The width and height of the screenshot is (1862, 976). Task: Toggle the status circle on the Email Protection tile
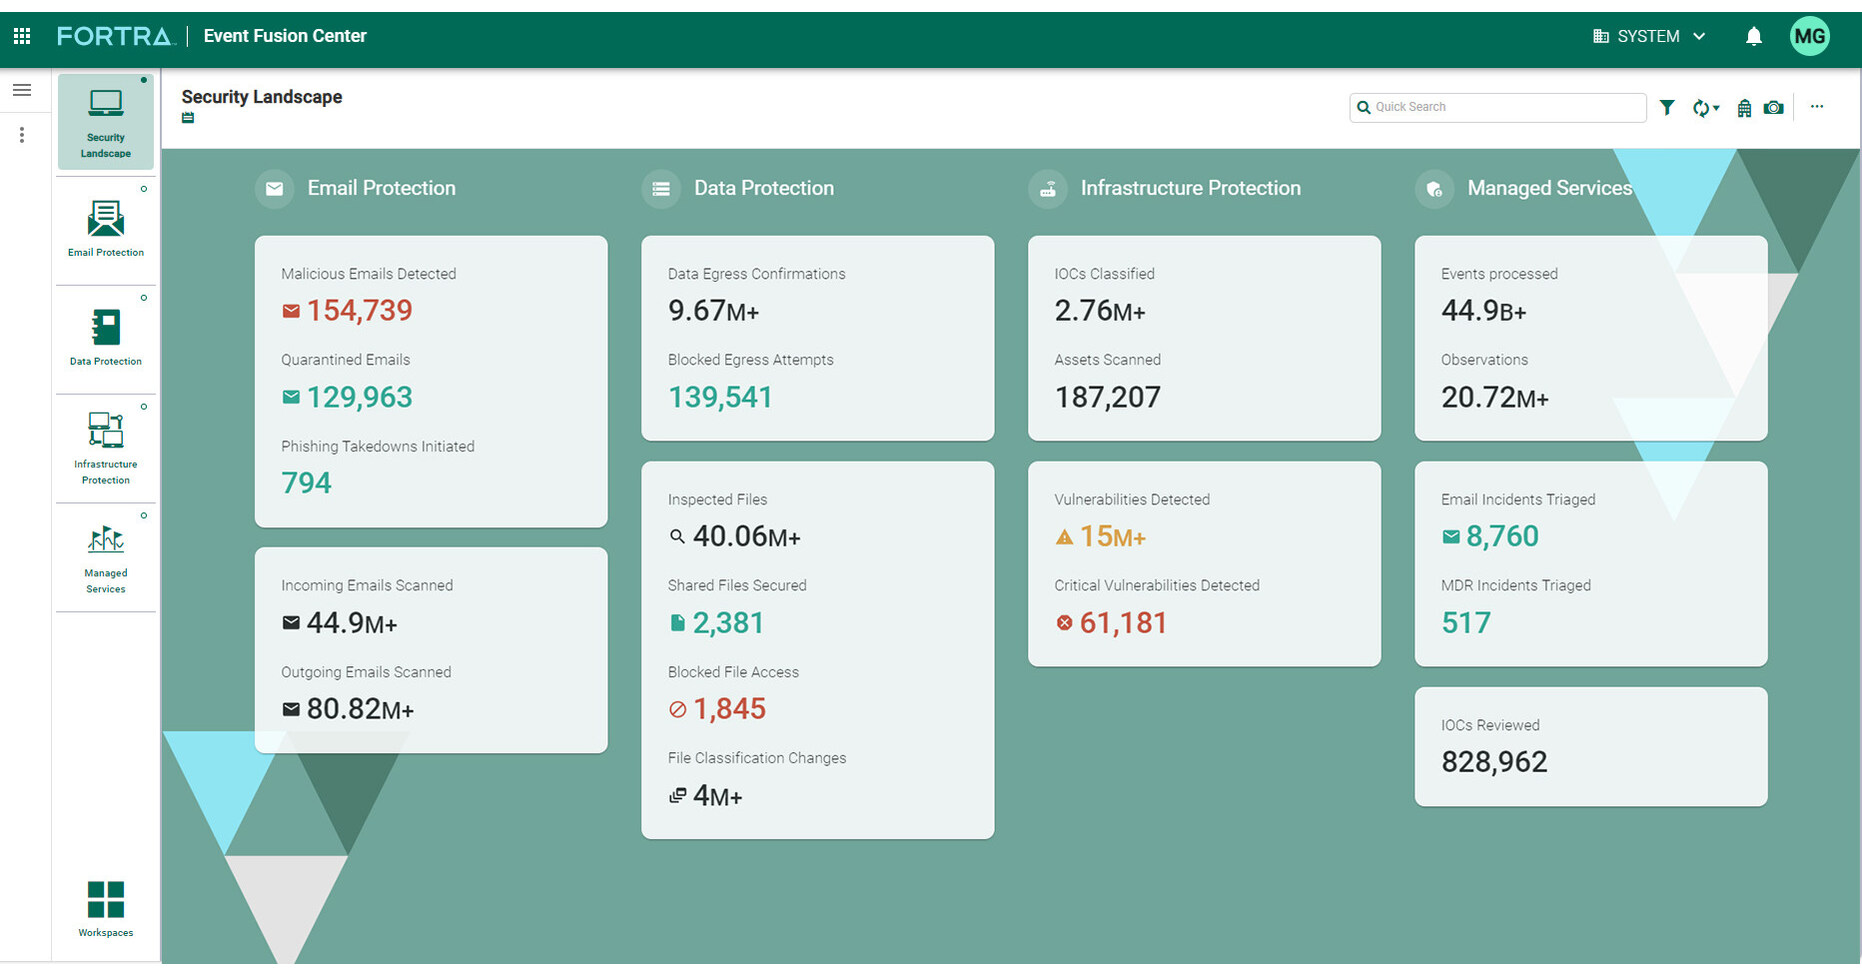144,188
